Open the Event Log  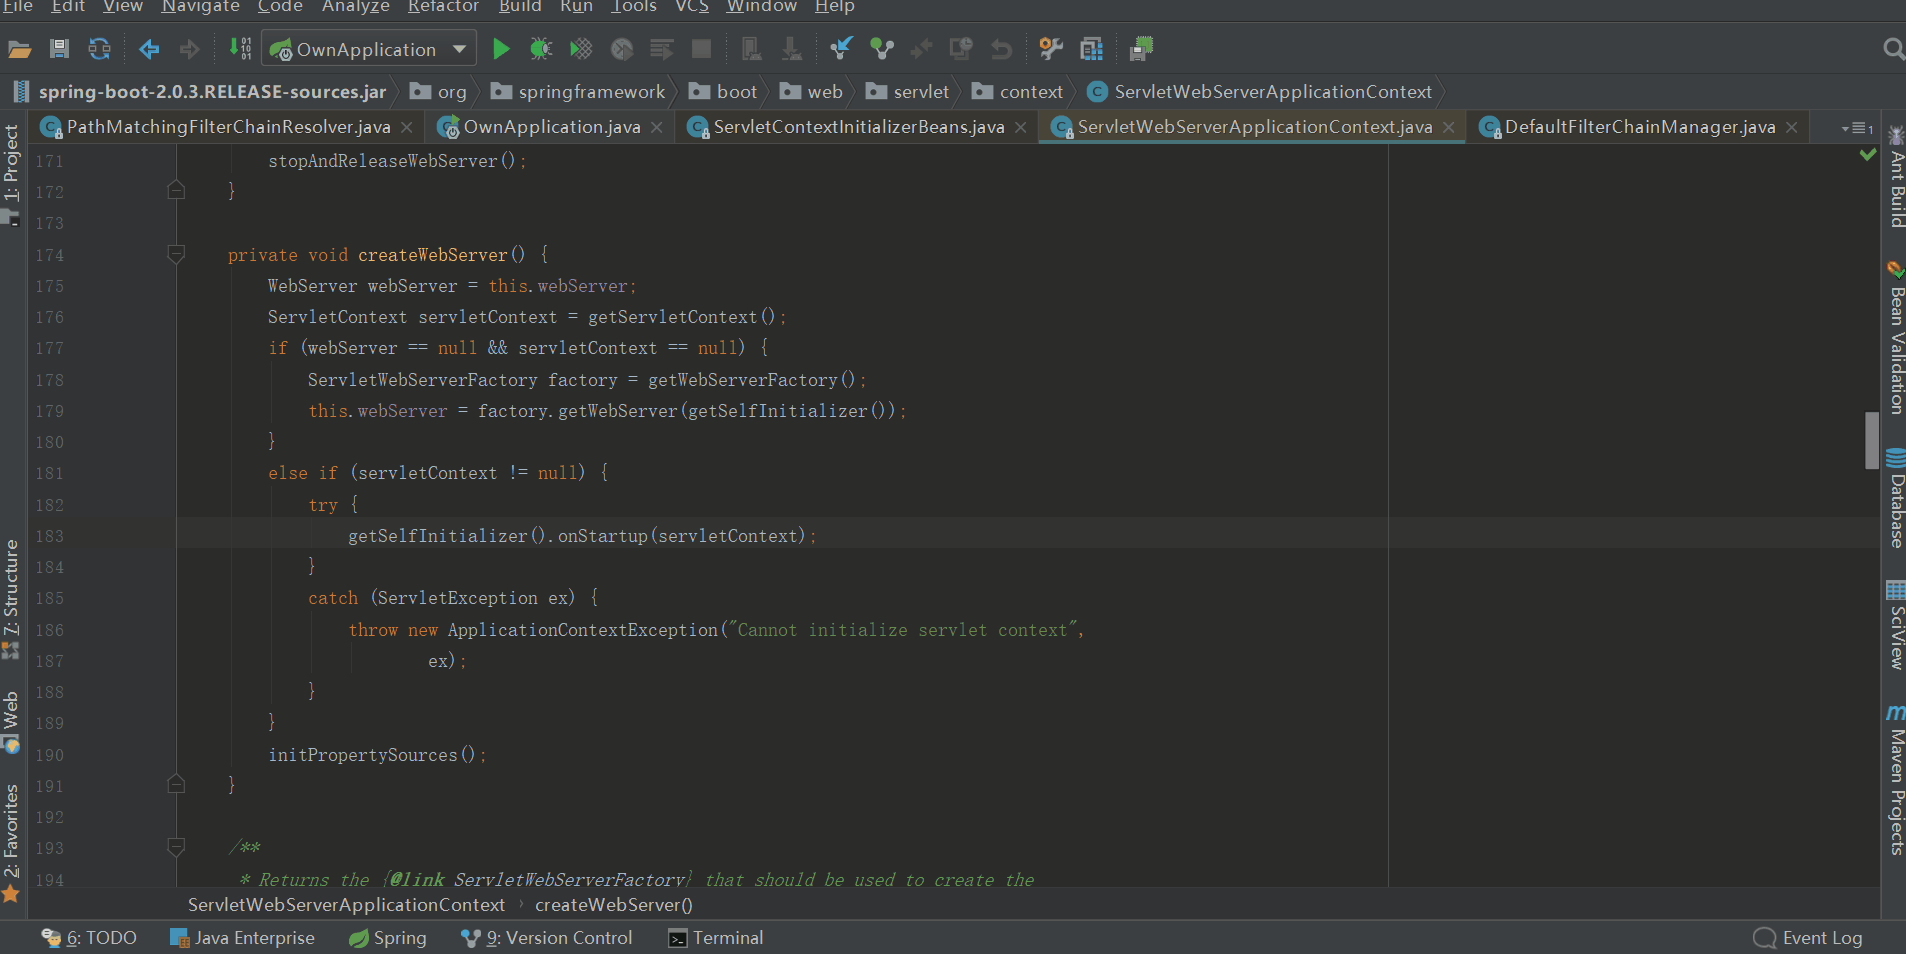pos(1809,938)
